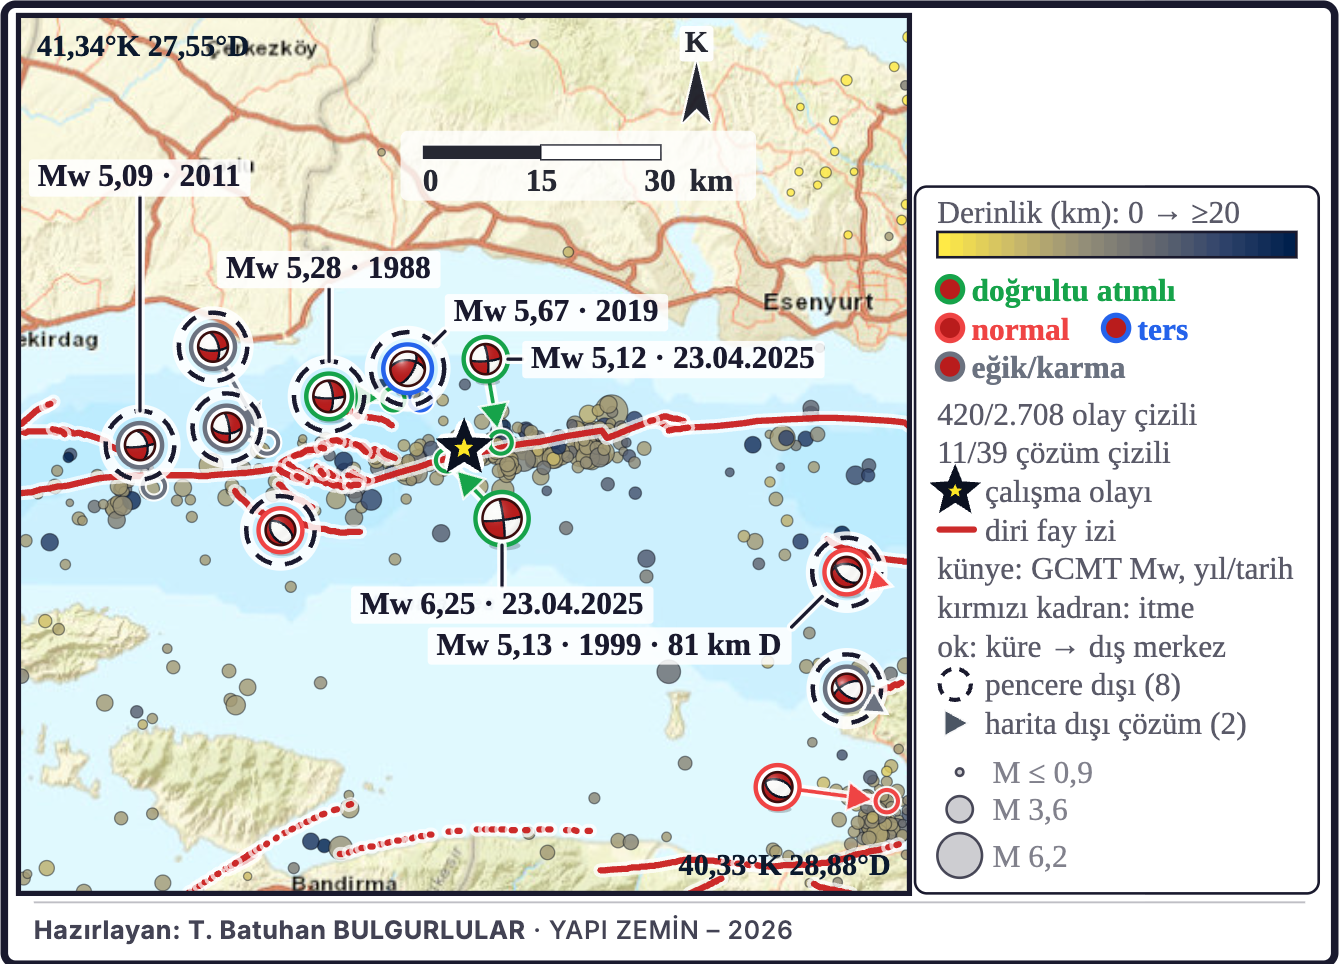Click the label Mw 5,28 · 1988

pos(328,268)
